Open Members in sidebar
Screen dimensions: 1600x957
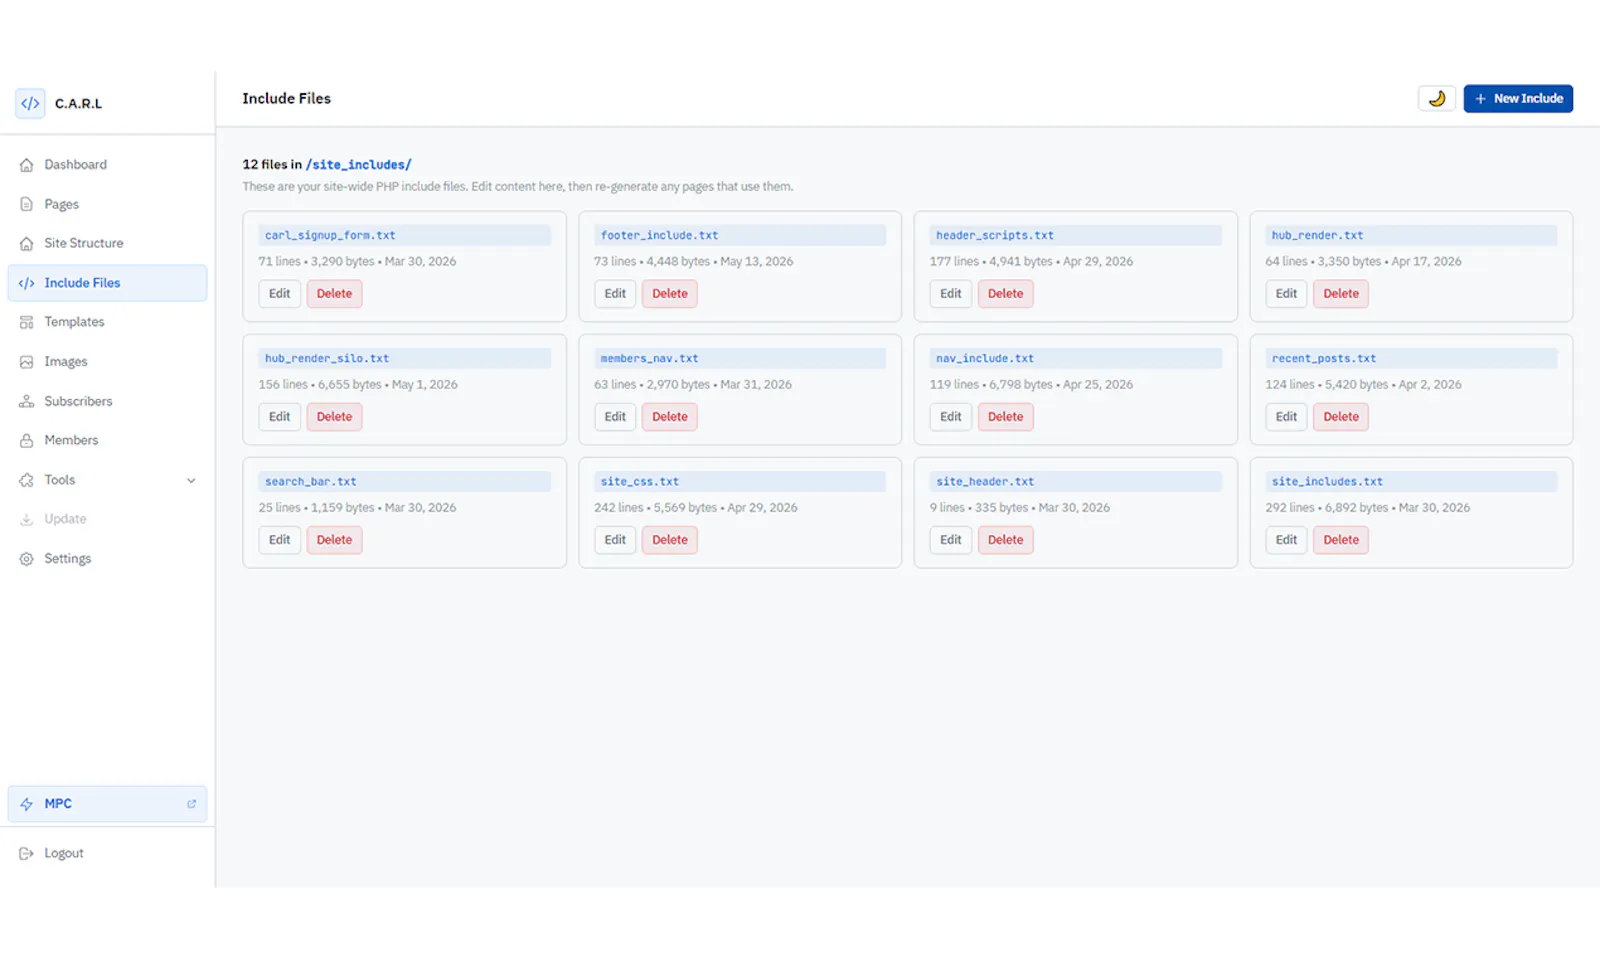(x=107, y=440)
